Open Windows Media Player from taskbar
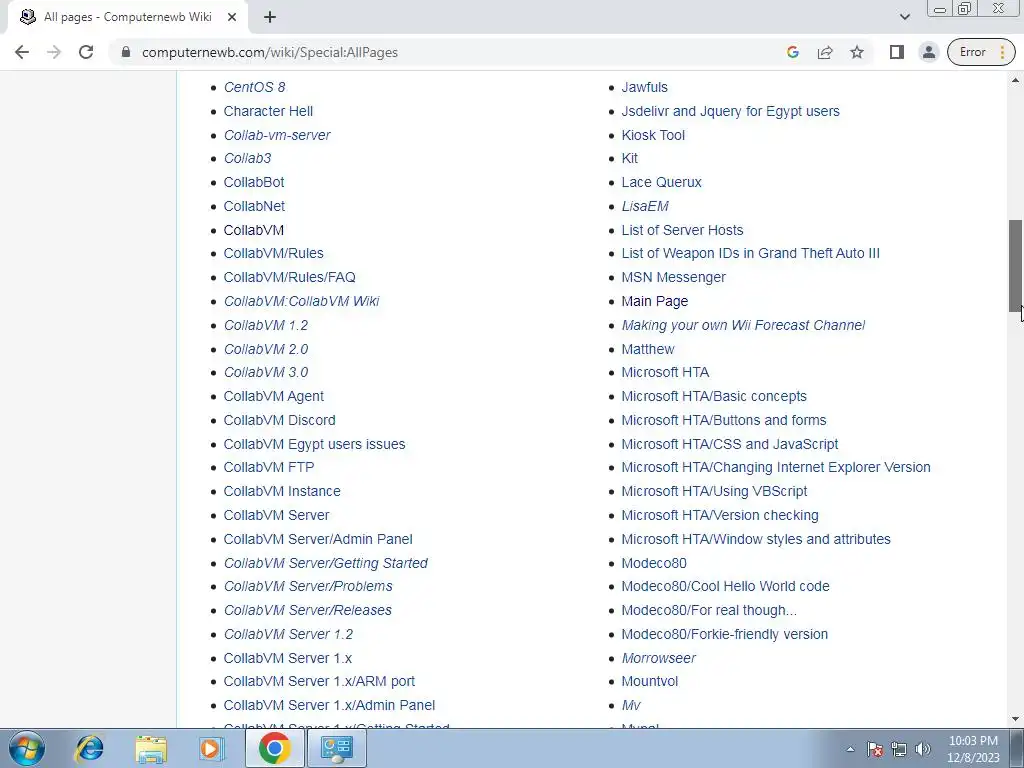The image size is (1024, 768). click(211, 748)
